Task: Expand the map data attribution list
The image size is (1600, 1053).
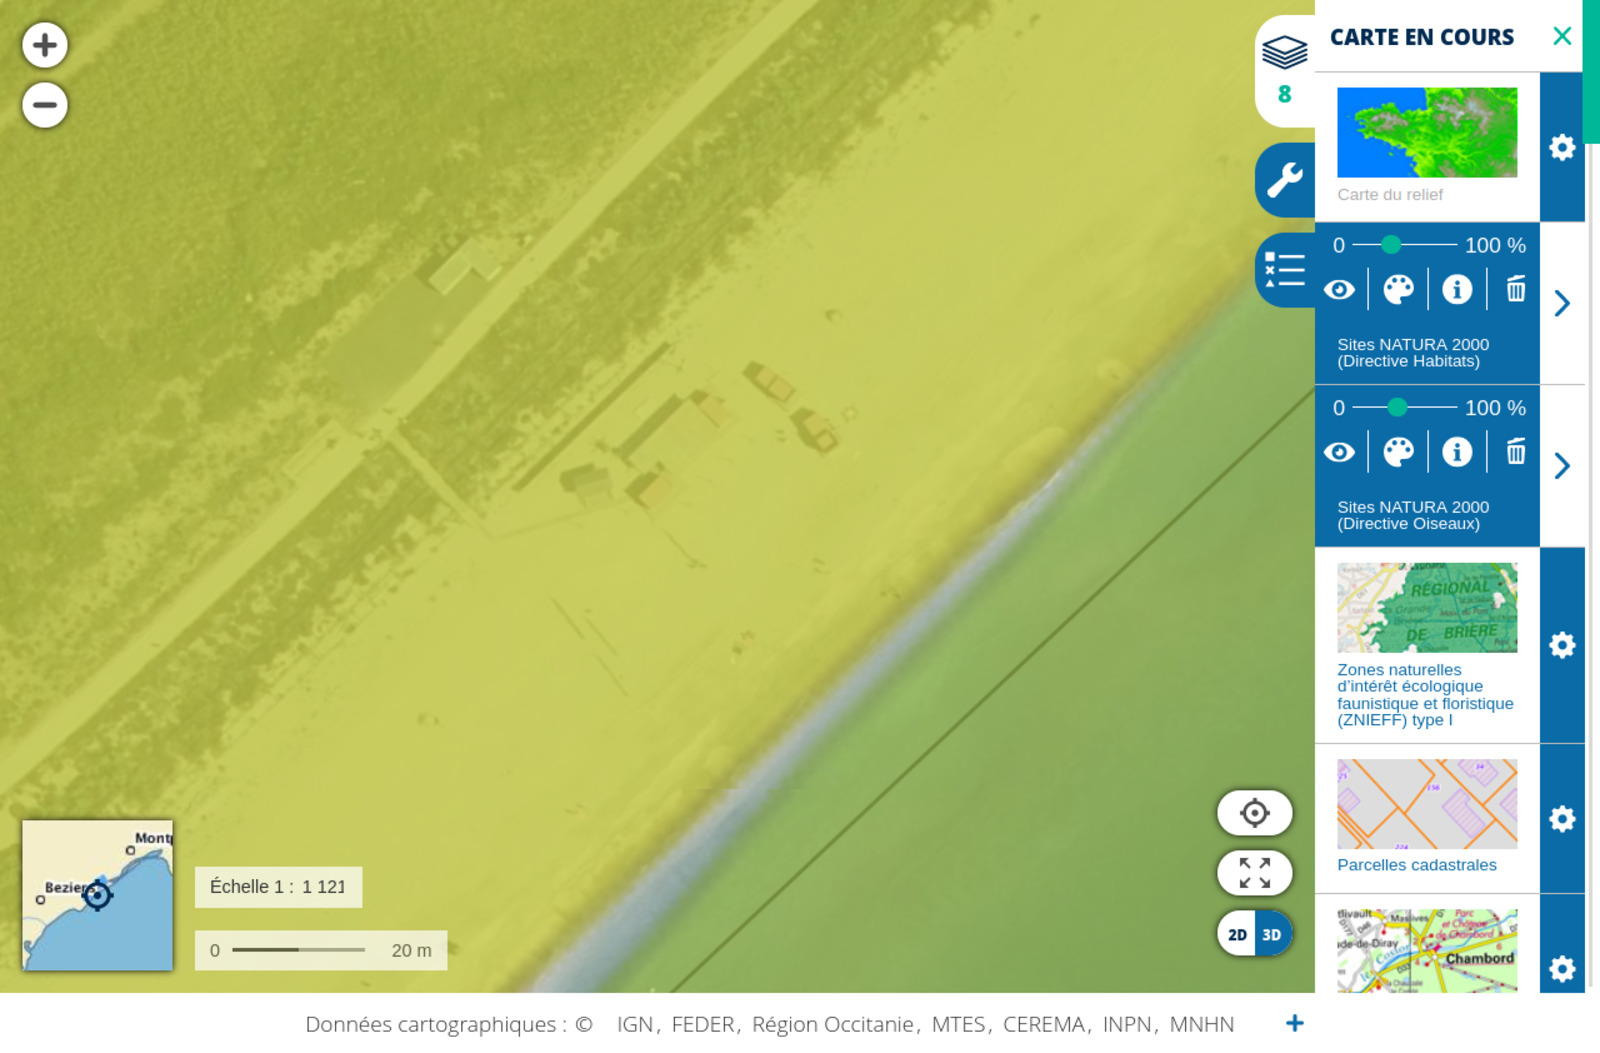Action: pyautogui.click(x=1294, y=1023)
